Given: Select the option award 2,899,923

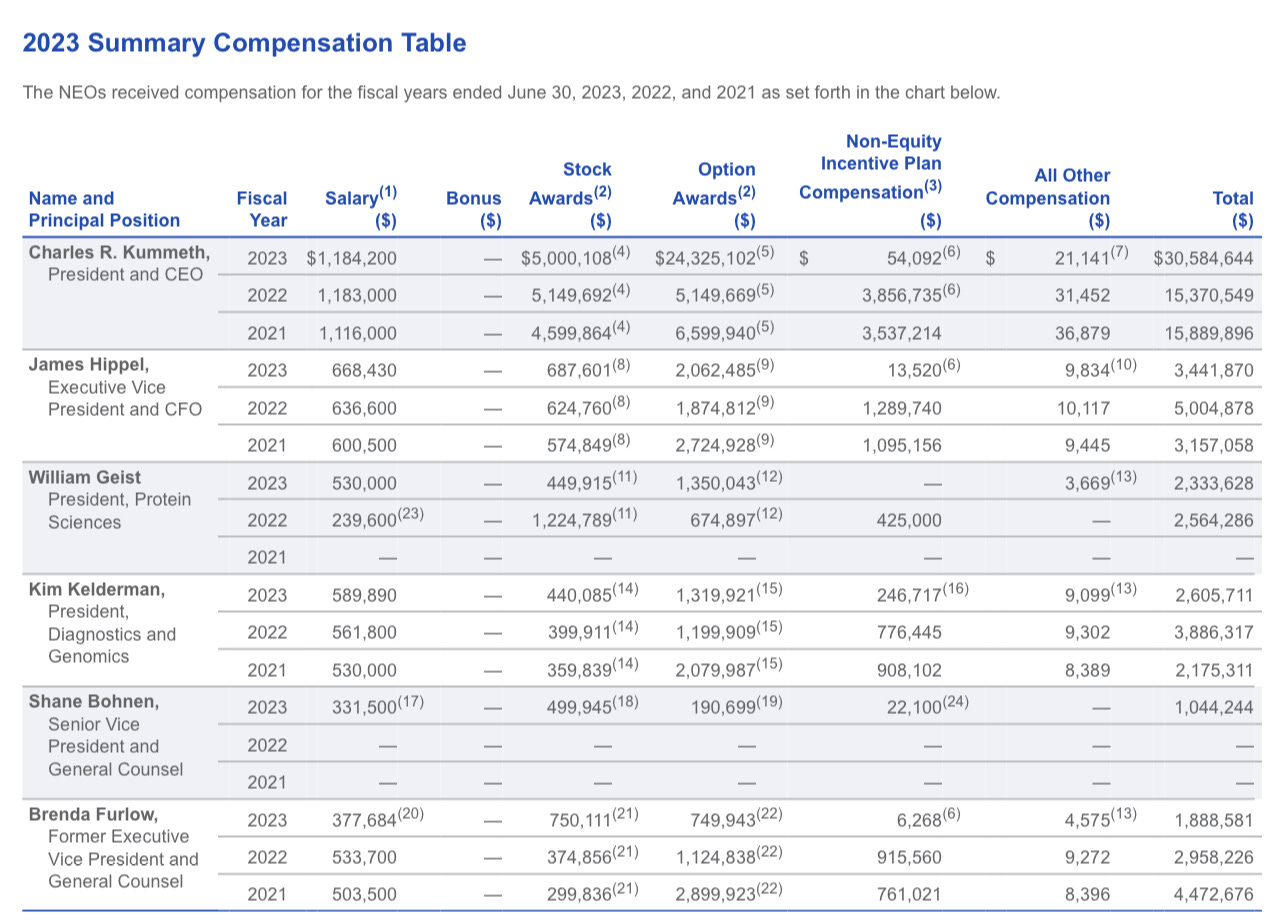Looking at the screenshot, I should (714, 894).
